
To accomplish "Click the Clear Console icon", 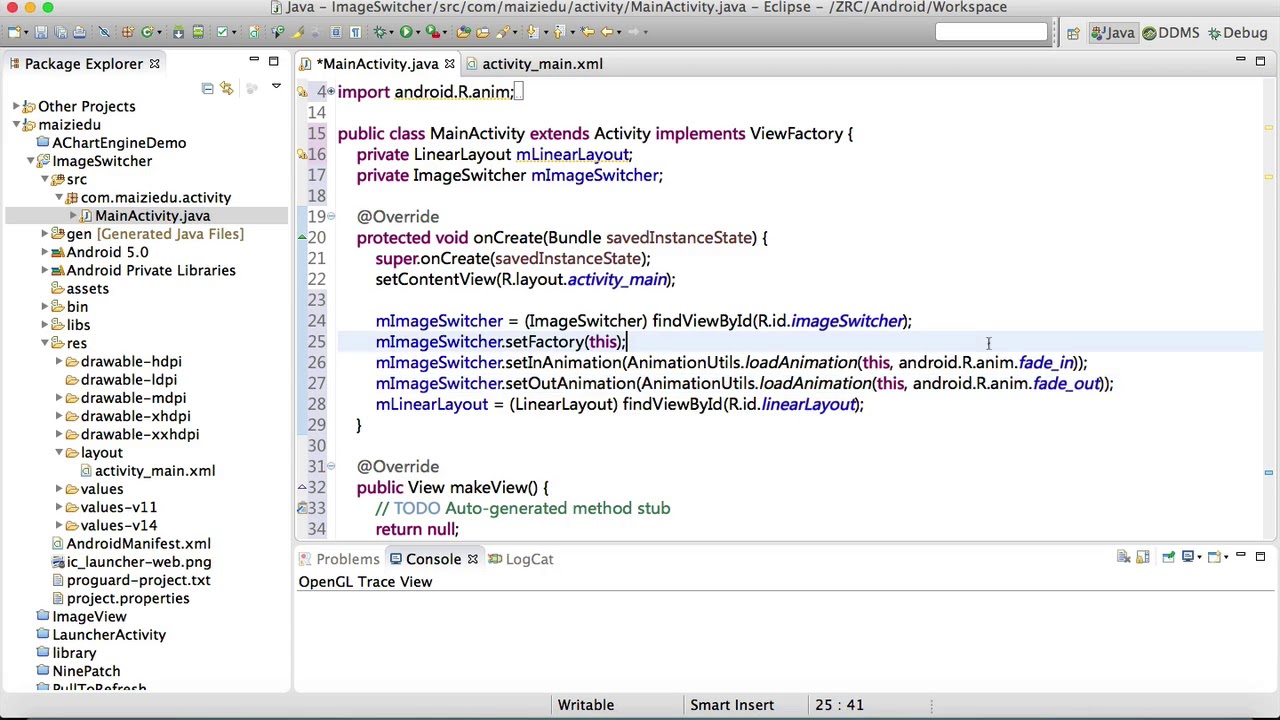I will coord(1123,557).
